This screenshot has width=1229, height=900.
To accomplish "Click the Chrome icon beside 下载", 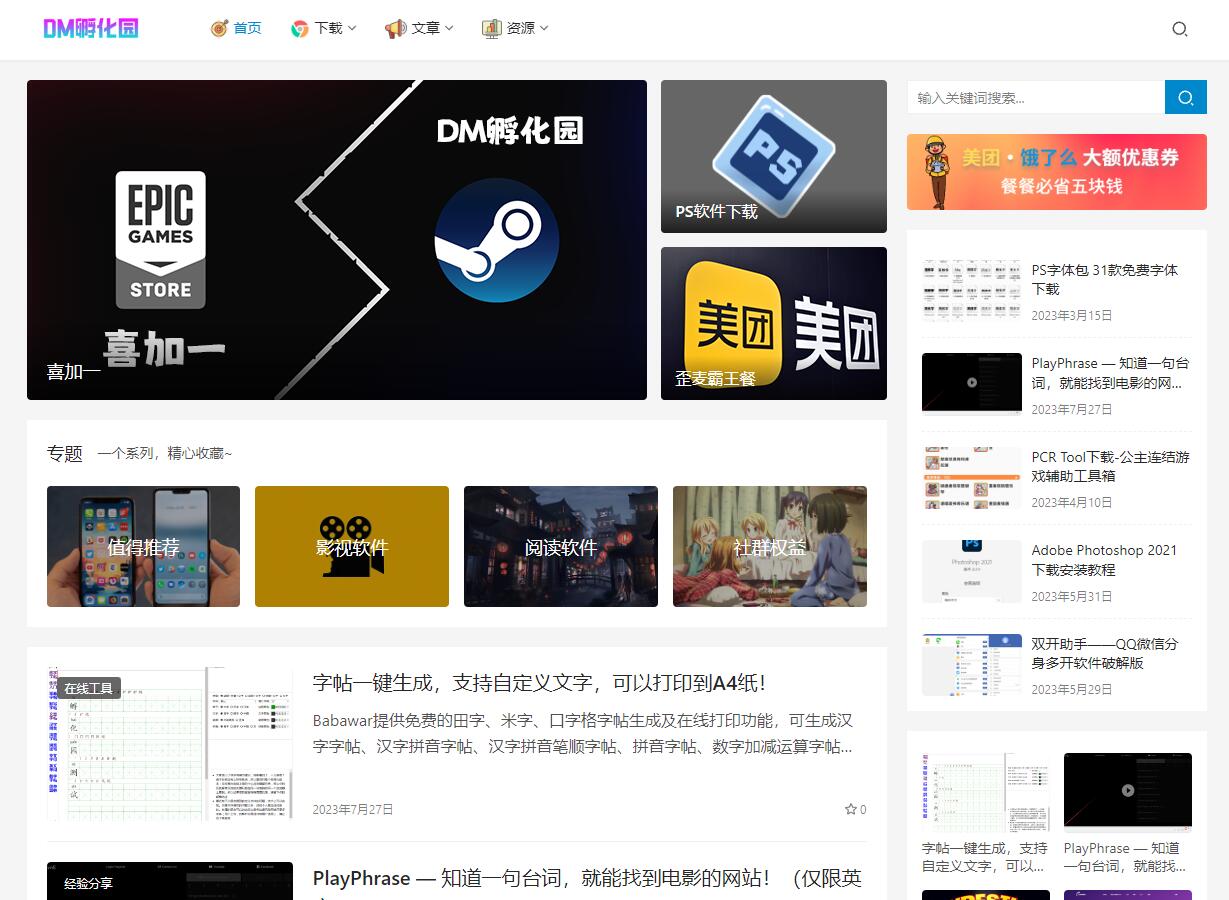I will pos(299,29).
